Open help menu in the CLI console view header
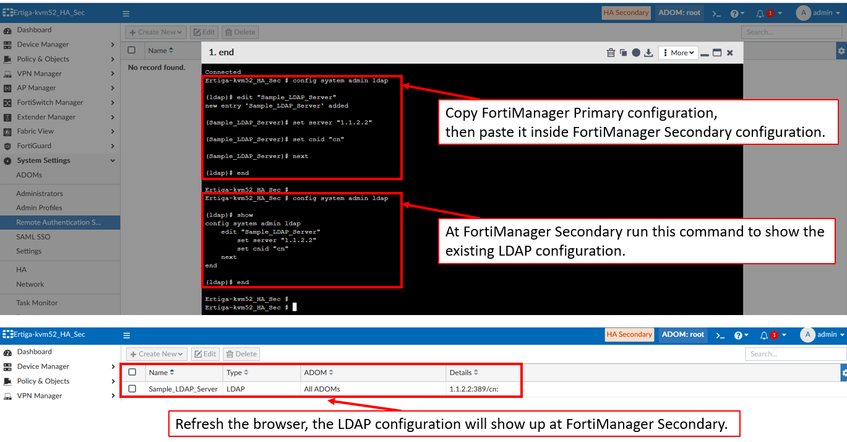Screen dimensions: 847x442 click(x=737, y=14)
